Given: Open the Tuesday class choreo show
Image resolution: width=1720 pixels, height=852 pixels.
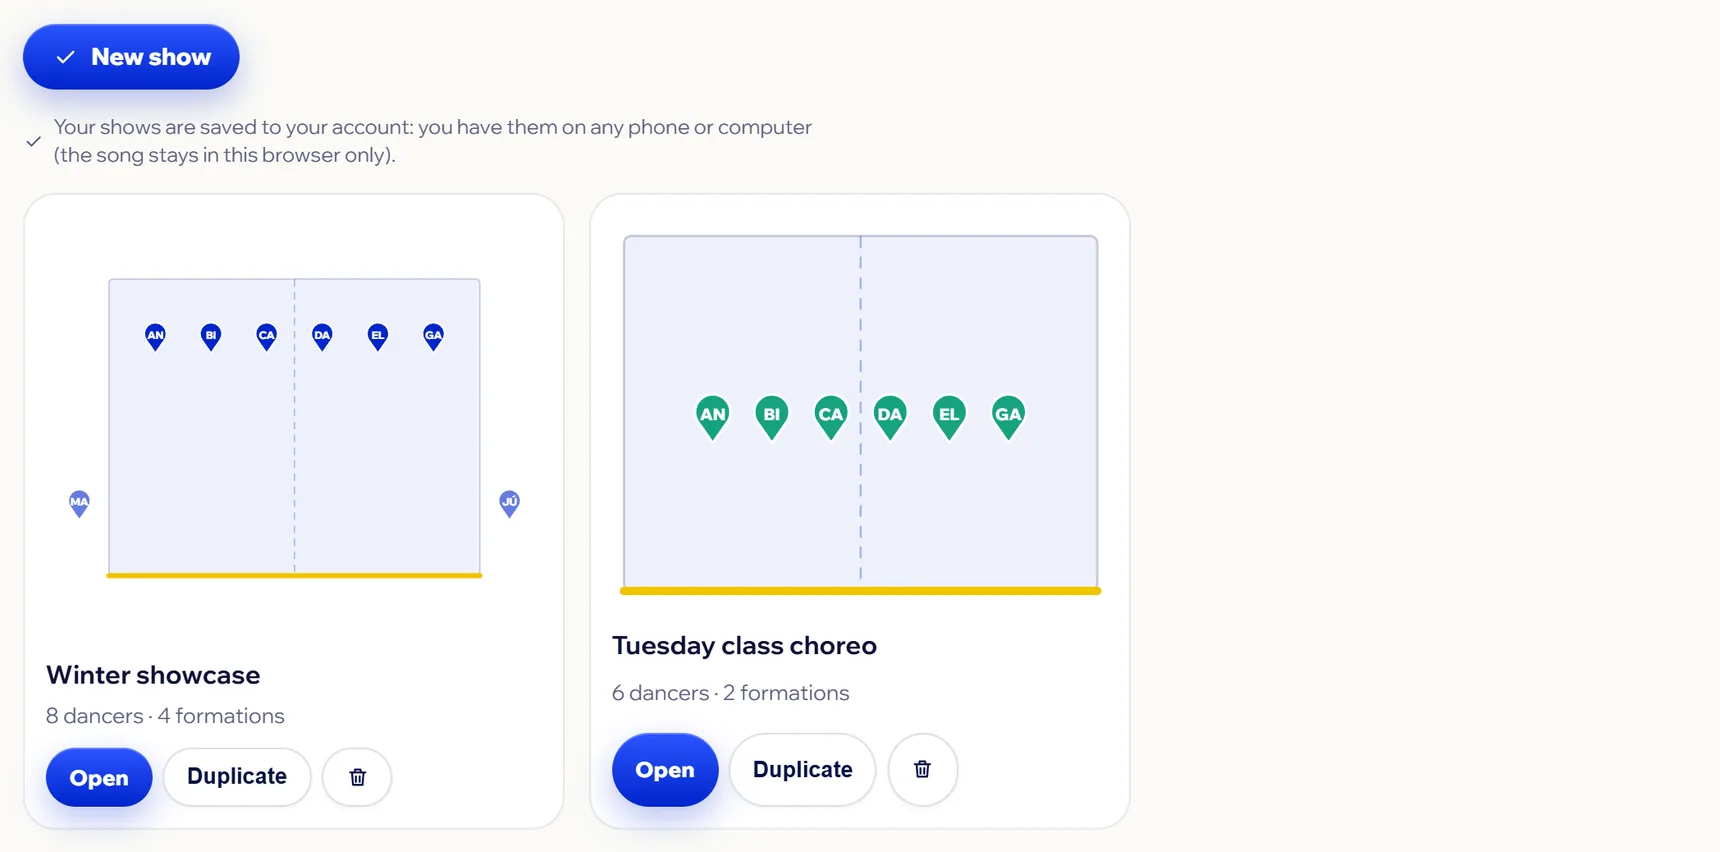Looking at the screenshot, I should click(665, 770).
